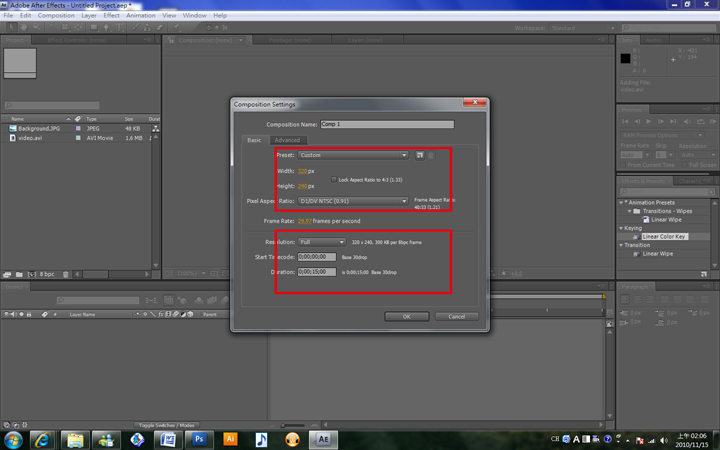Click the Project panel horizontal scrollbar

(x=113, y=274)
